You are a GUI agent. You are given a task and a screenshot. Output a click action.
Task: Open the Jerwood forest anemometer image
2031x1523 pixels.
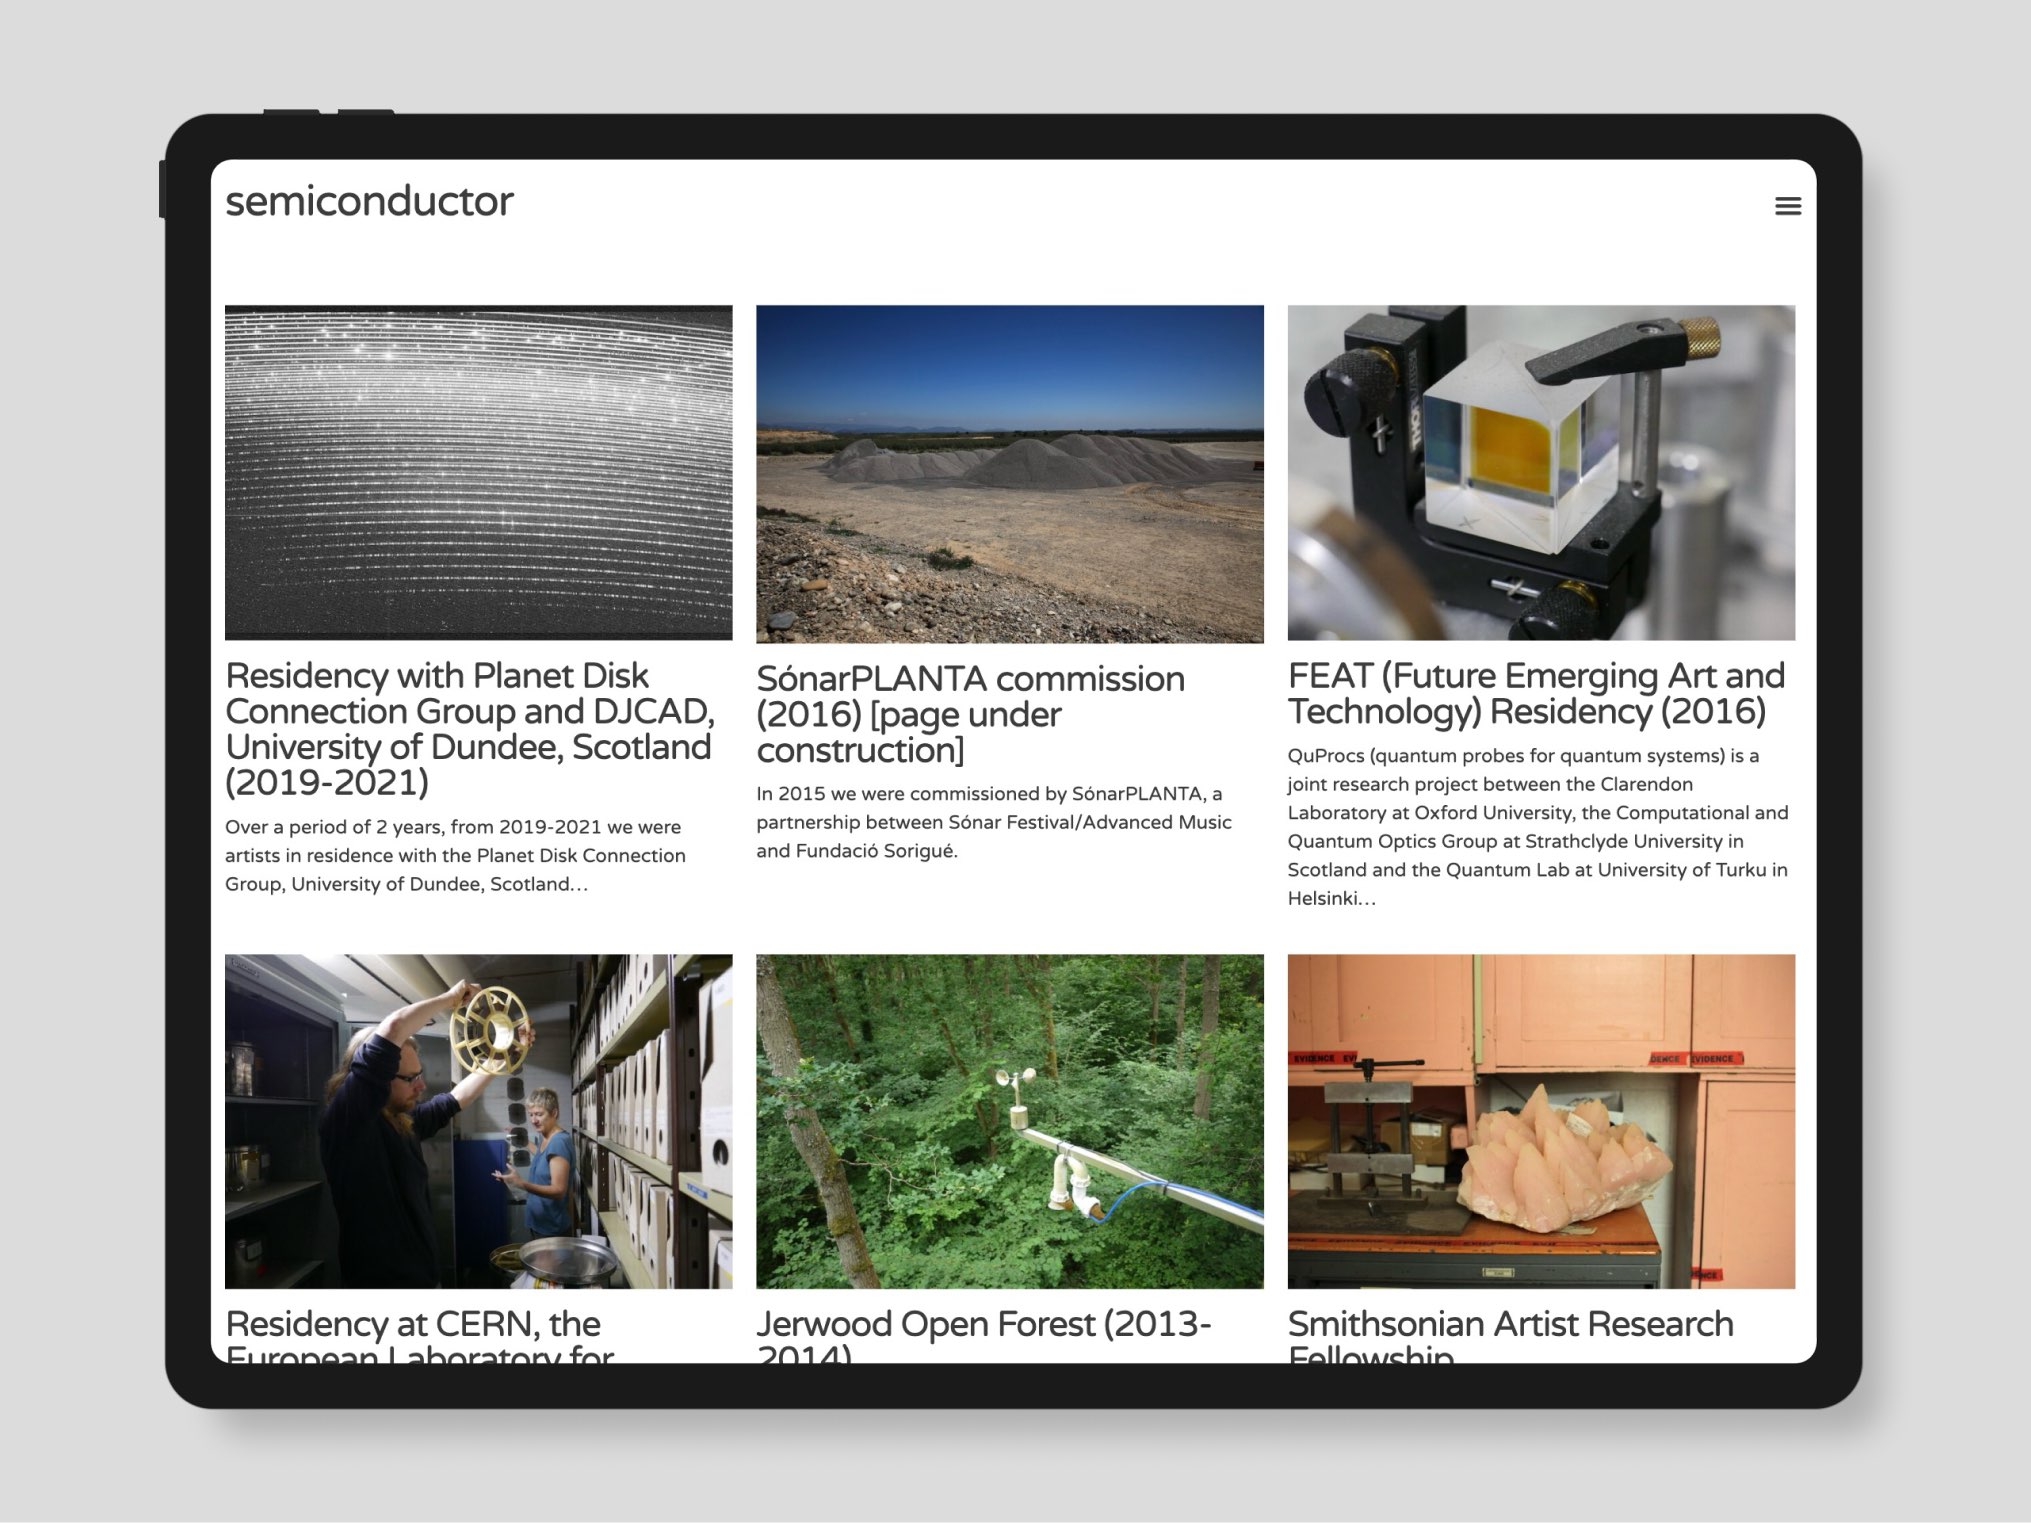pyautogui.click(x=1009, y=1120)
